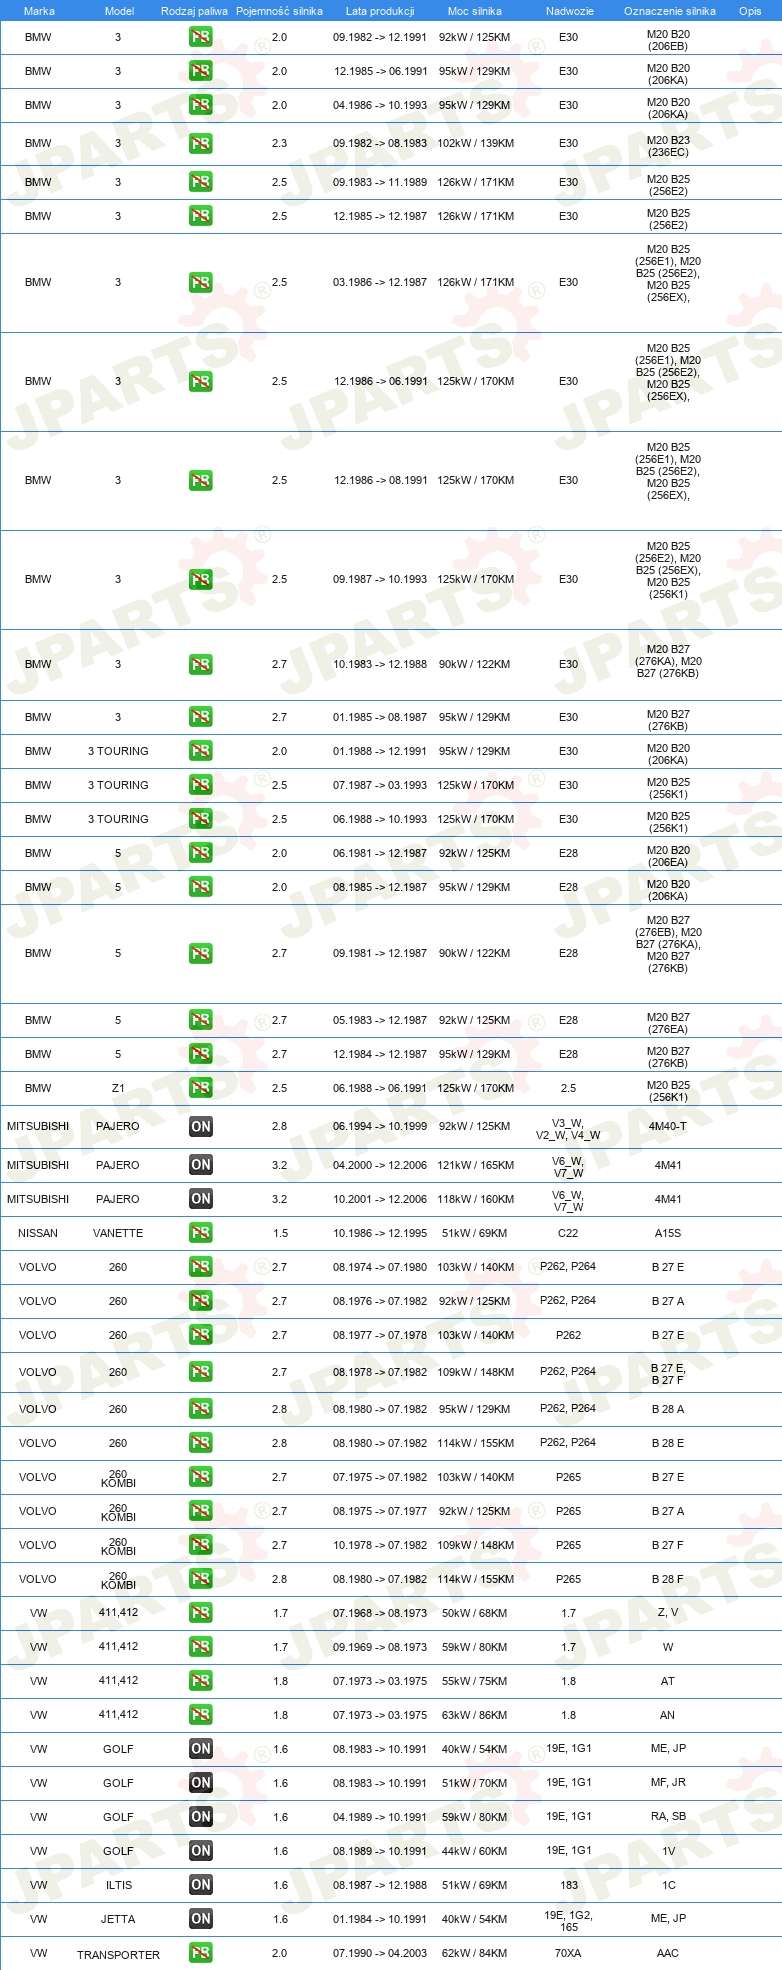
Task: Click the Oznaczenie silnika column header
Action: pos(669,11)
